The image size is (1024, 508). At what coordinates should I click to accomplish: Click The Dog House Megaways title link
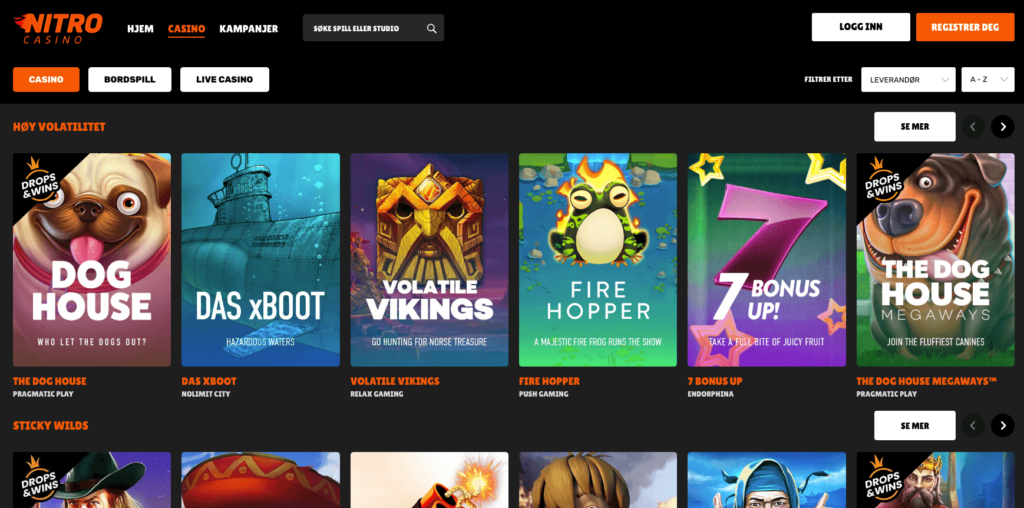927,381
